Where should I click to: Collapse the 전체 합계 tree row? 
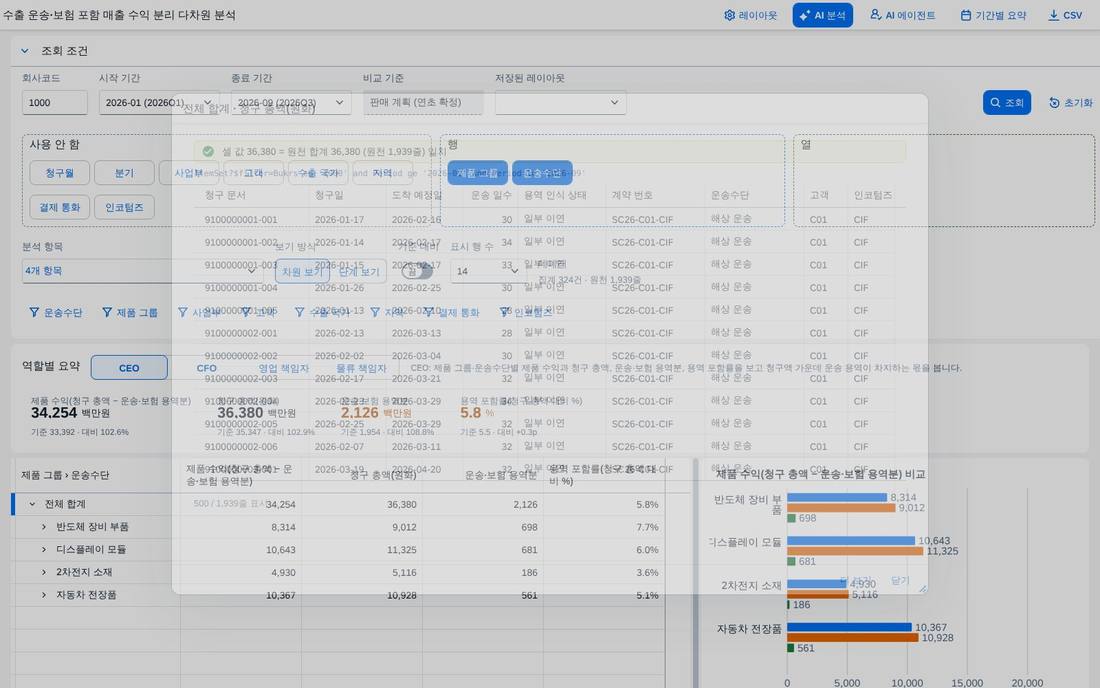point(32,504)
